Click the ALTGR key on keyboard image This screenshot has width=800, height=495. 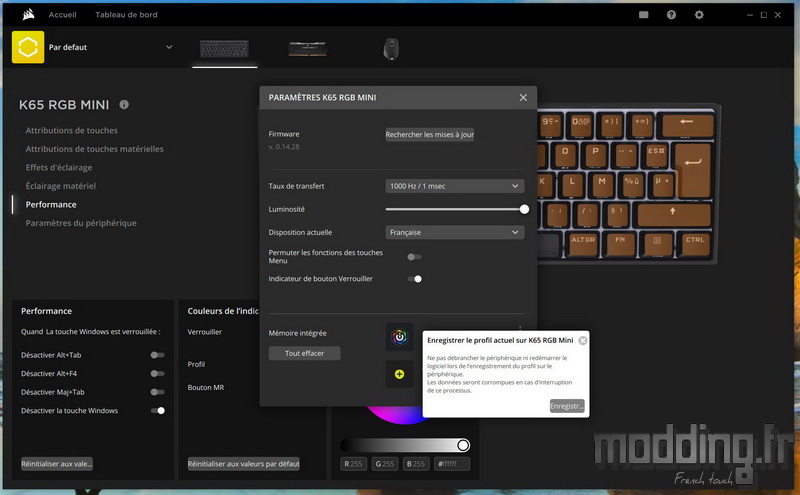[583, 243]
